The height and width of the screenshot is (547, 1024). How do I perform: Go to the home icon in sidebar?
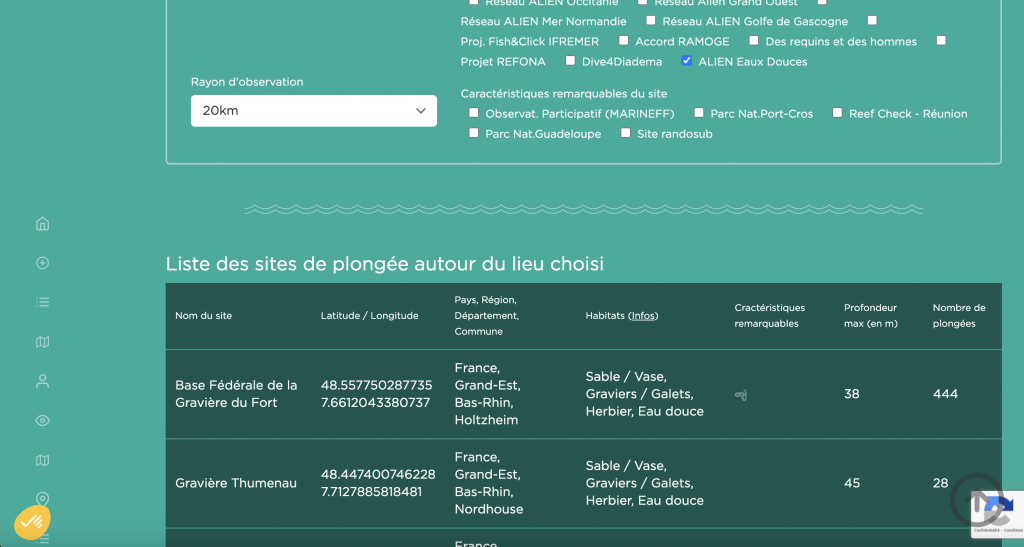(42, 224)
